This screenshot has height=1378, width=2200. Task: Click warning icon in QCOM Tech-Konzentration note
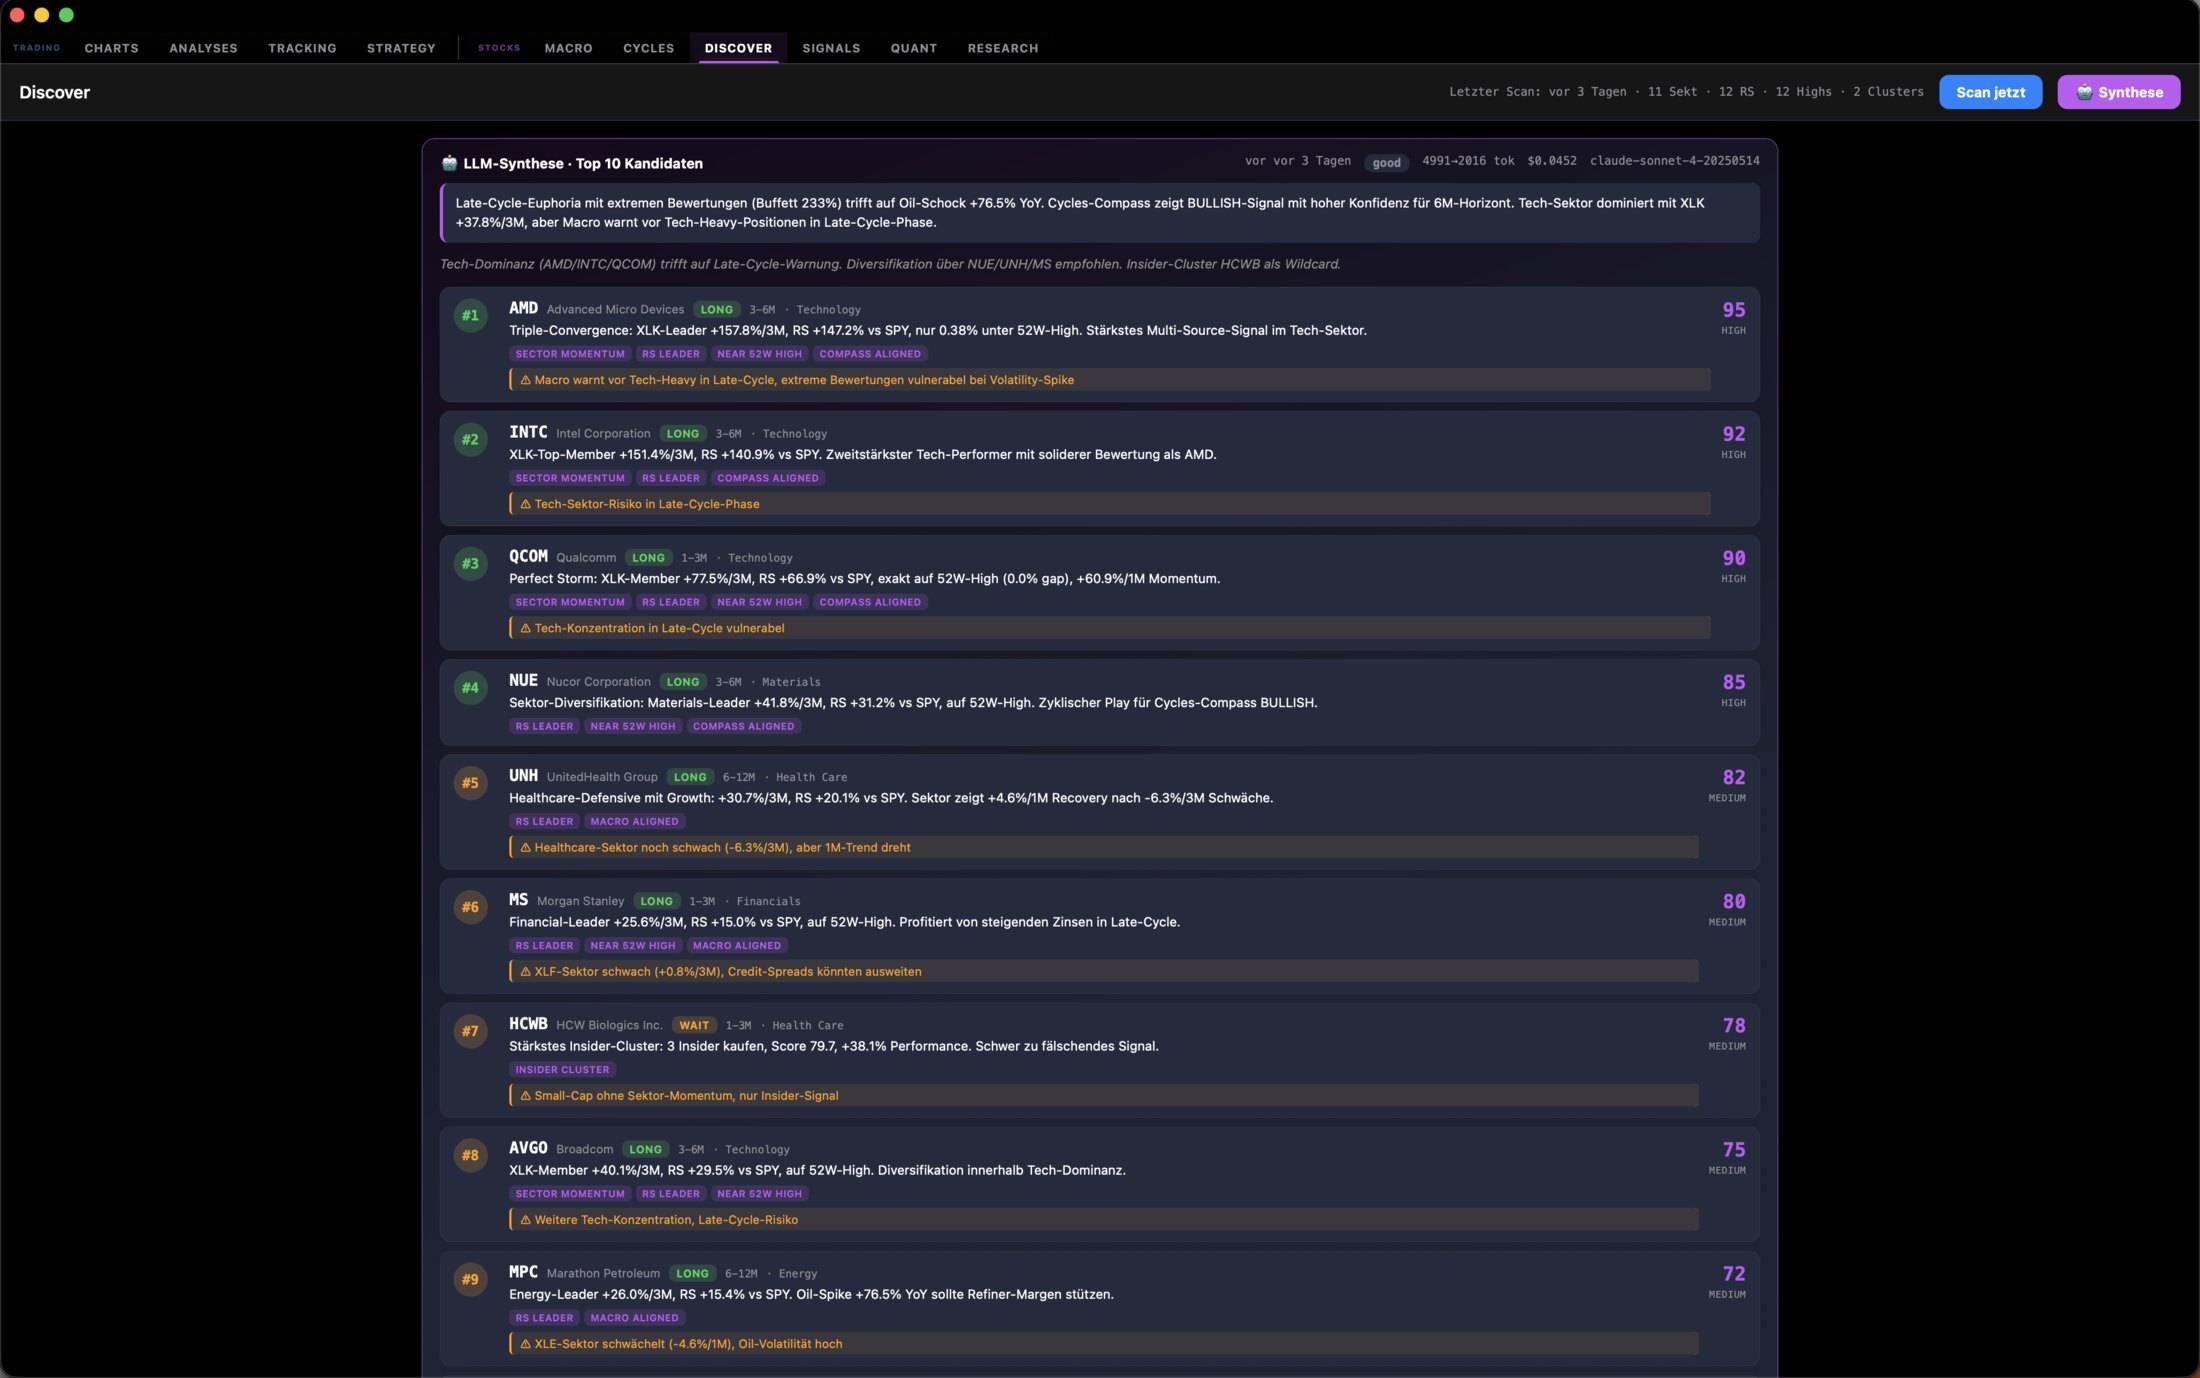click(x=525, y=628)
